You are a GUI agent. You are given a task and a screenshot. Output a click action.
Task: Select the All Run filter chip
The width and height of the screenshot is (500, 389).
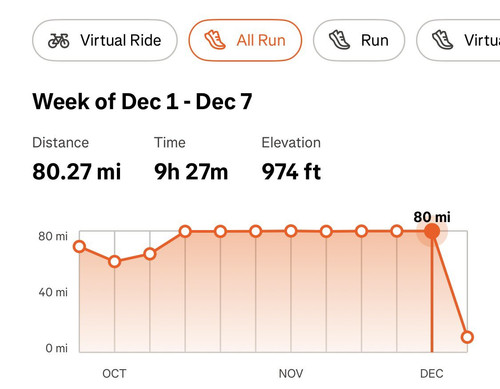click(x=245, y=40)
